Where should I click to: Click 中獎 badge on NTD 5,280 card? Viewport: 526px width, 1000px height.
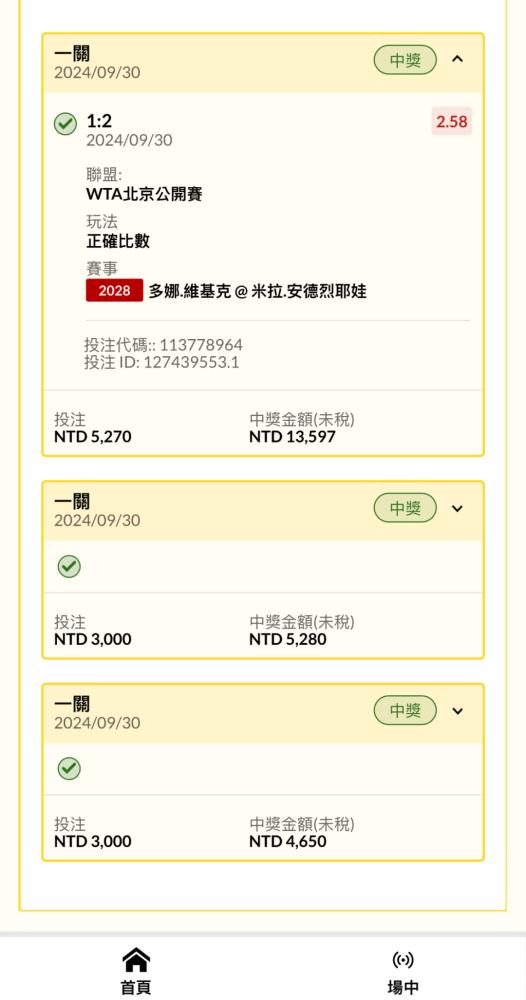coord(405,508)
